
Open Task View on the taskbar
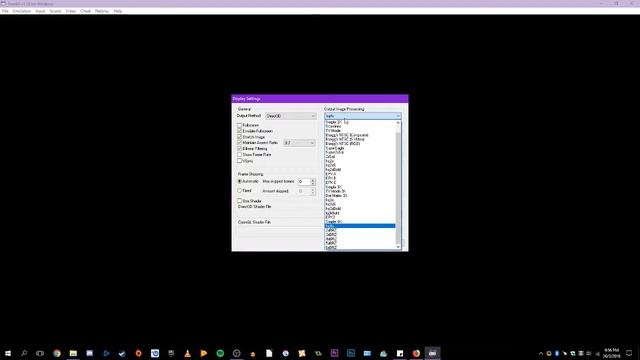pos(40,353)
